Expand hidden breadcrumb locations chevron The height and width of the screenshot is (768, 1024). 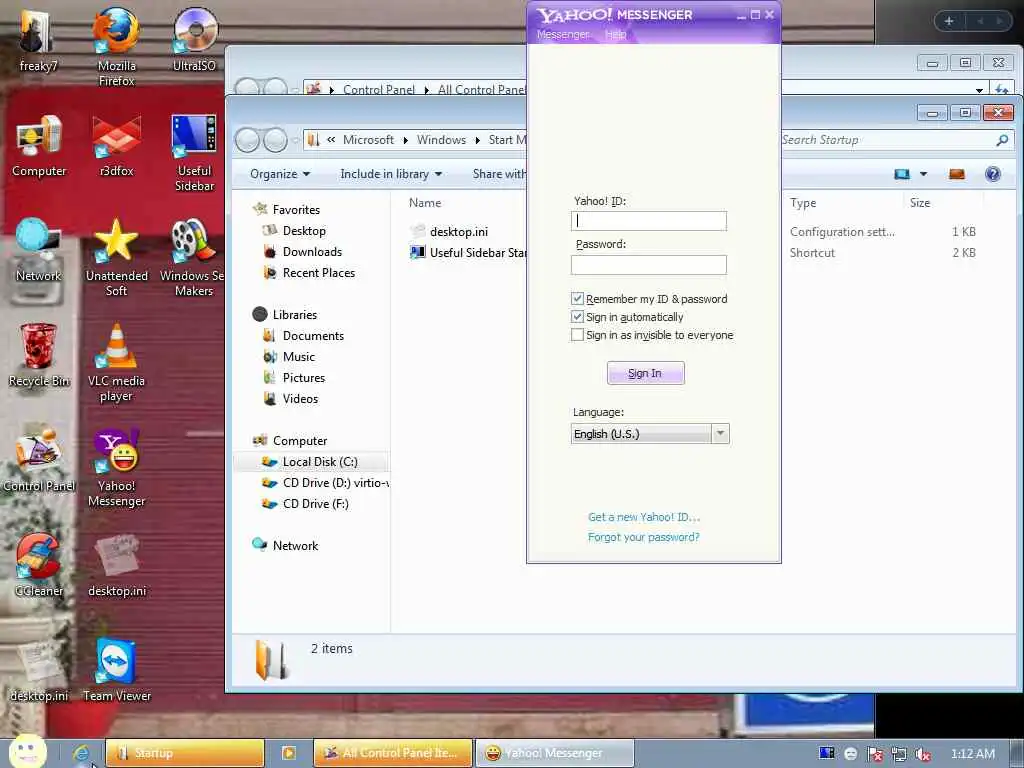click(331, 139)
